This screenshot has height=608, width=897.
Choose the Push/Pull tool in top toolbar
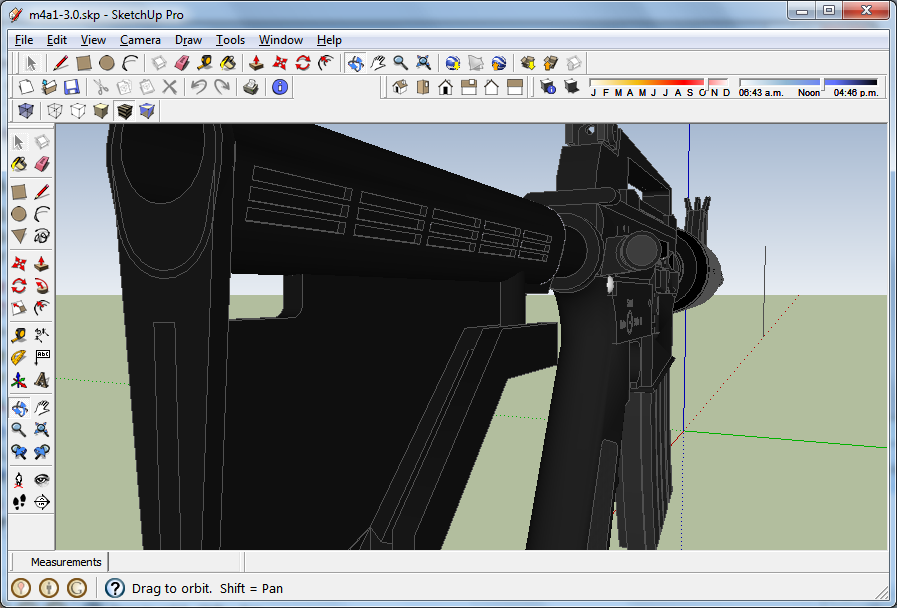[x=256, y=63]
